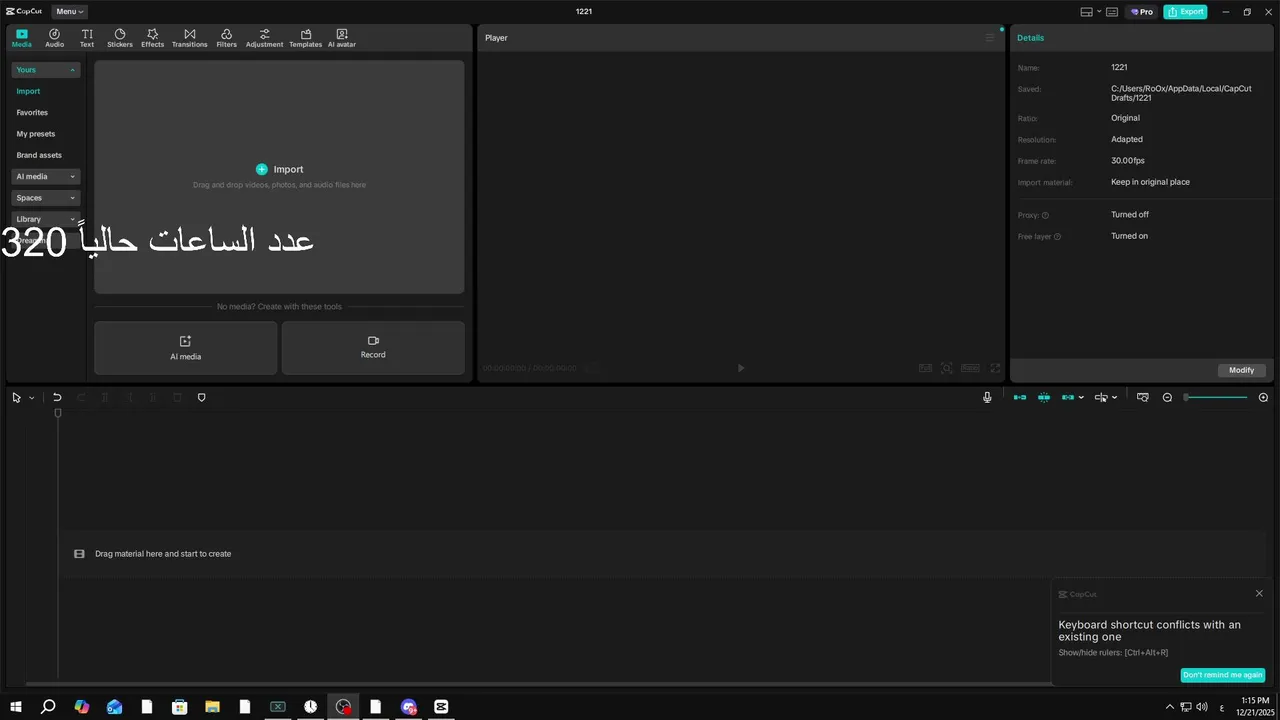Click the Proxy info icon
The width and height of the screenshot is (1280, 720).
click(x=1046, y=216)
